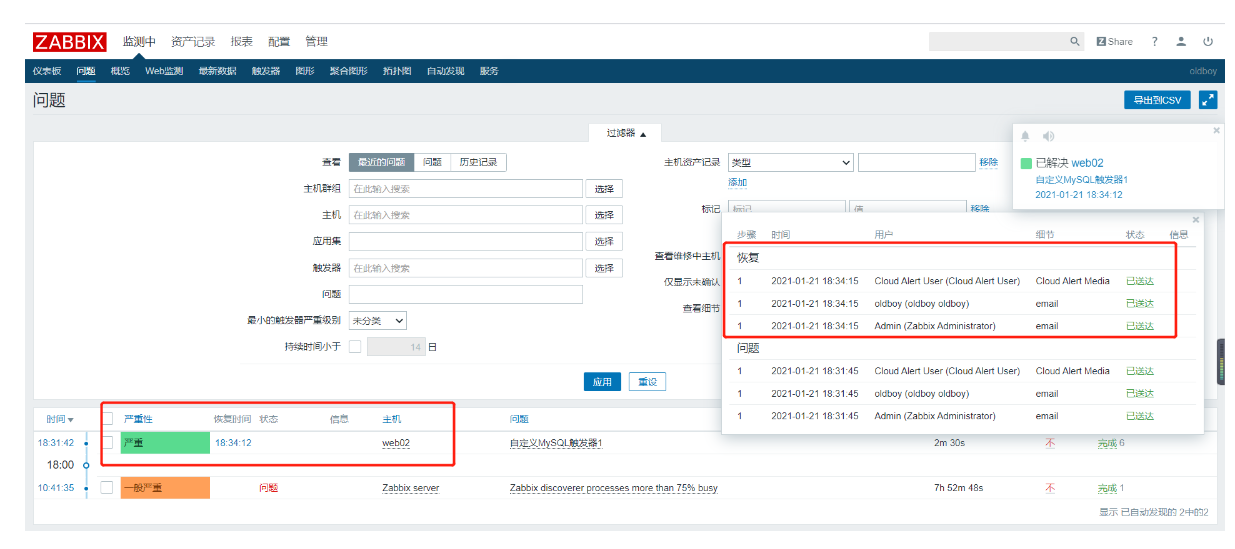
Task: Go to the Web监测 submenu
Action: (x=164, y=71)
